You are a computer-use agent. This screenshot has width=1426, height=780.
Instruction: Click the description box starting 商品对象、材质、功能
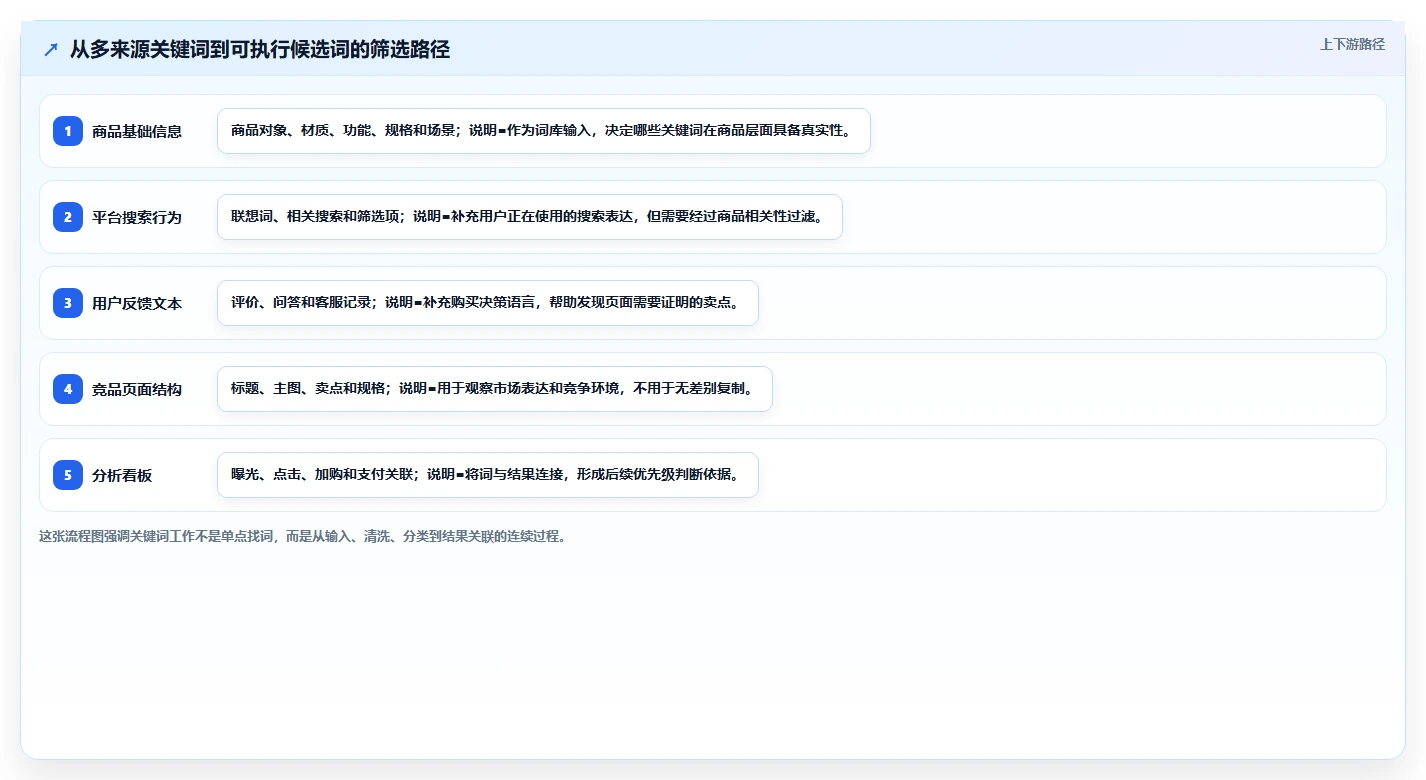(544, 131)
